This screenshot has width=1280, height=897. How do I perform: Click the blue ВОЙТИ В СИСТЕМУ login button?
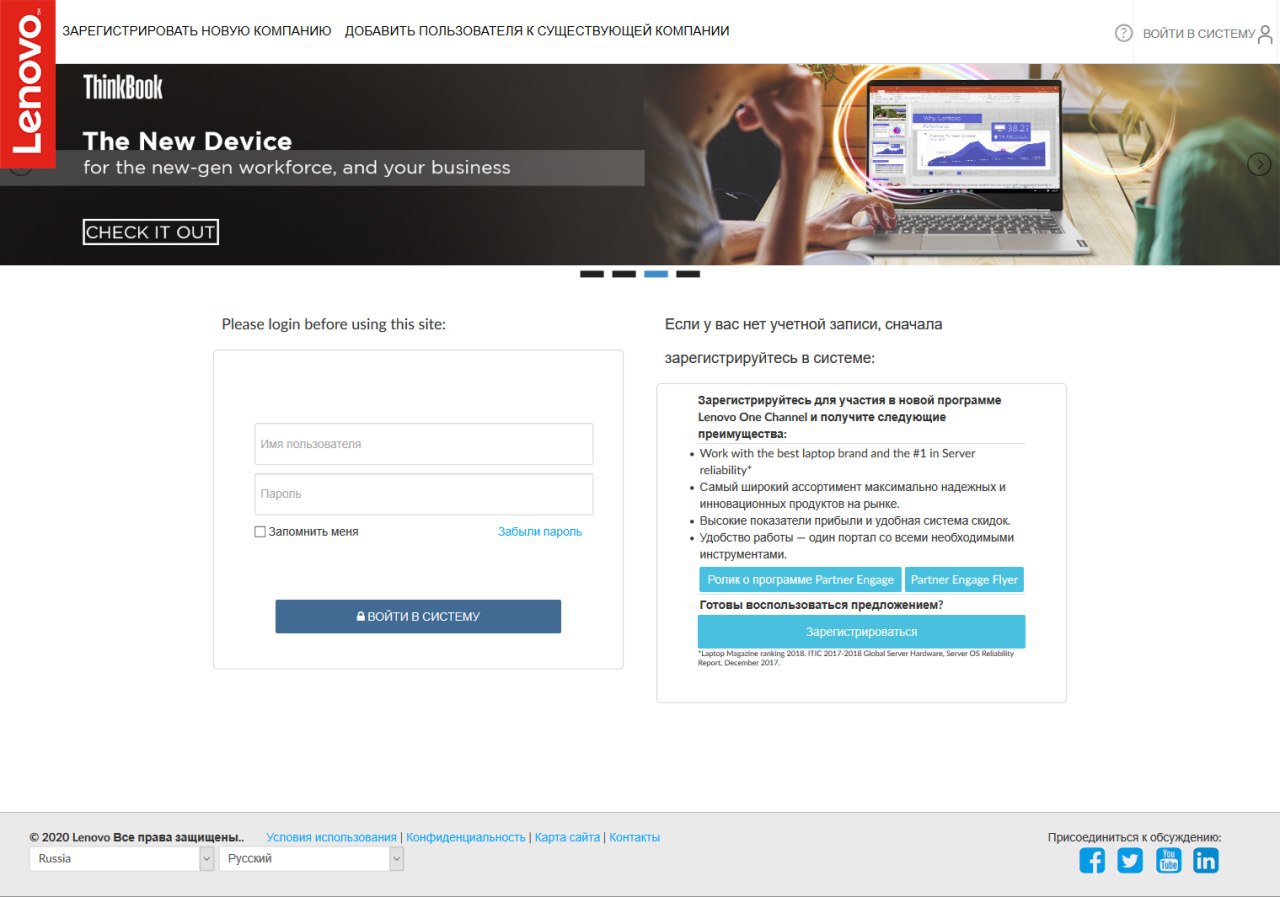pos(418,616)
